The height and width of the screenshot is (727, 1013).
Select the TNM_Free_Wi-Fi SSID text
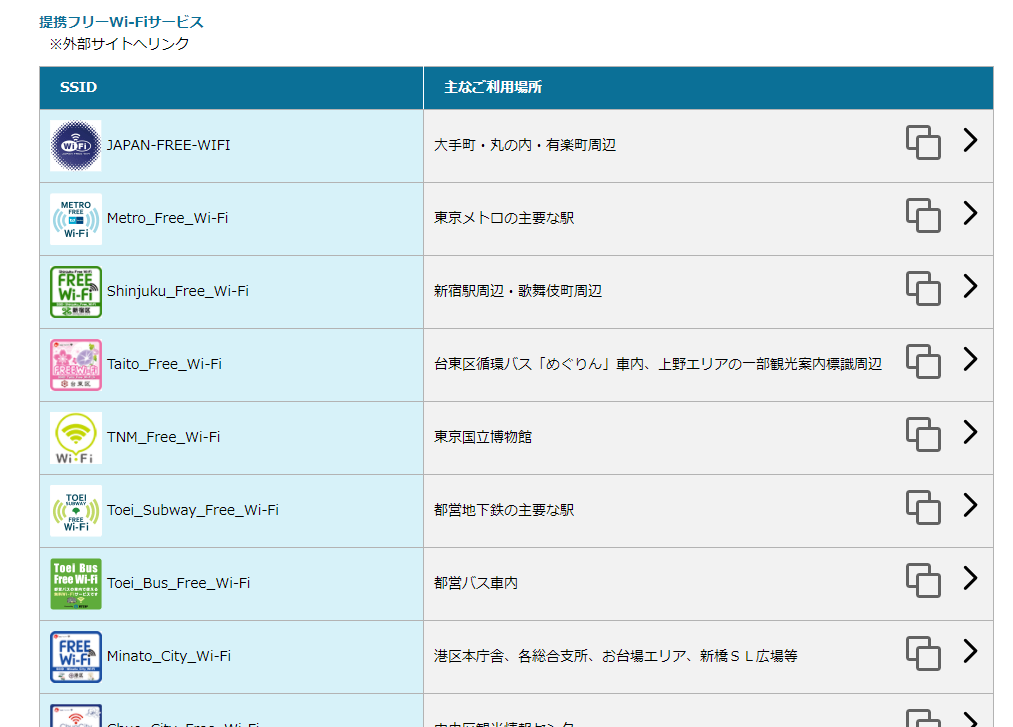(163, 437)
